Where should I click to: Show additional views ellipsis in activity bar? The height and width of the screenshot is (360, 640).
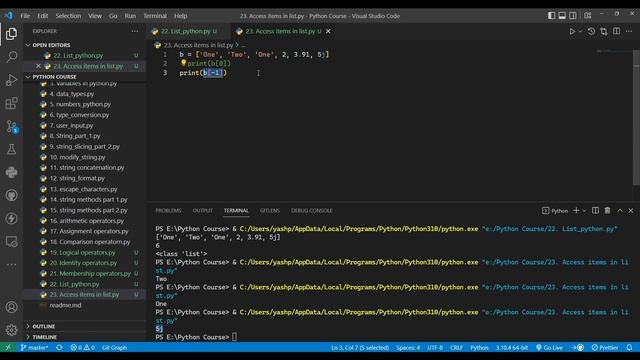(x=11, y=264)
